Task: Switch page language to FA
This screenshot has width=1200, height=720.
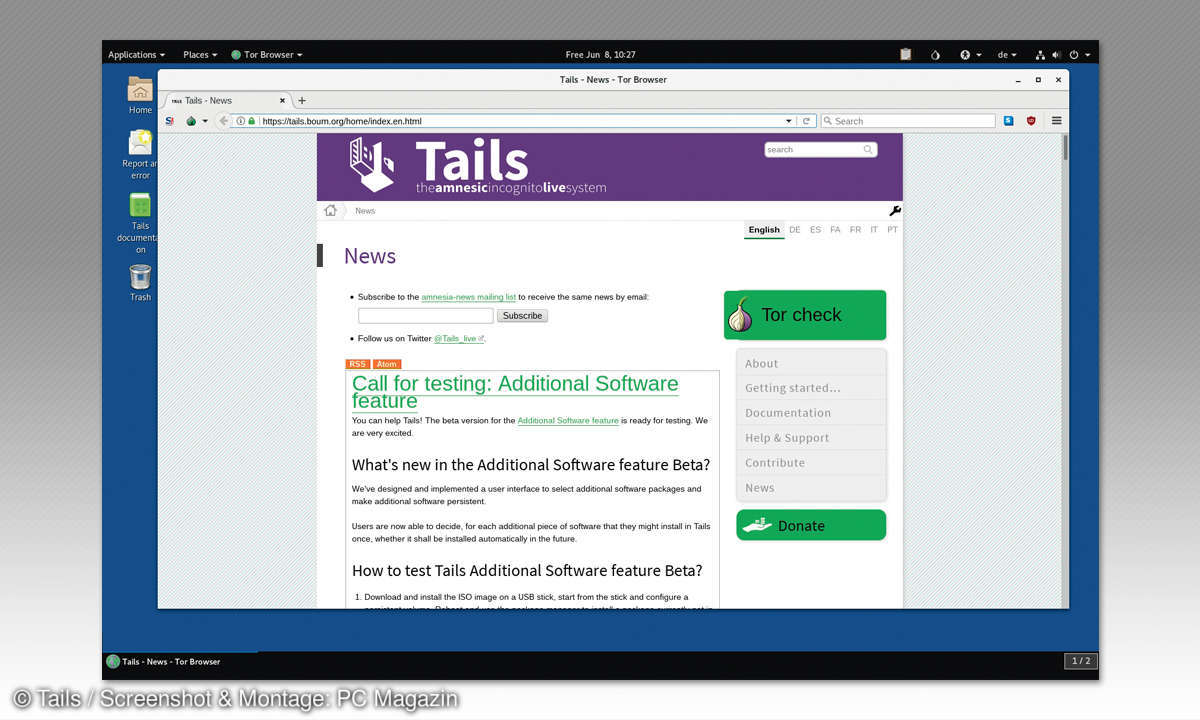Action: [x=835, y=229]
